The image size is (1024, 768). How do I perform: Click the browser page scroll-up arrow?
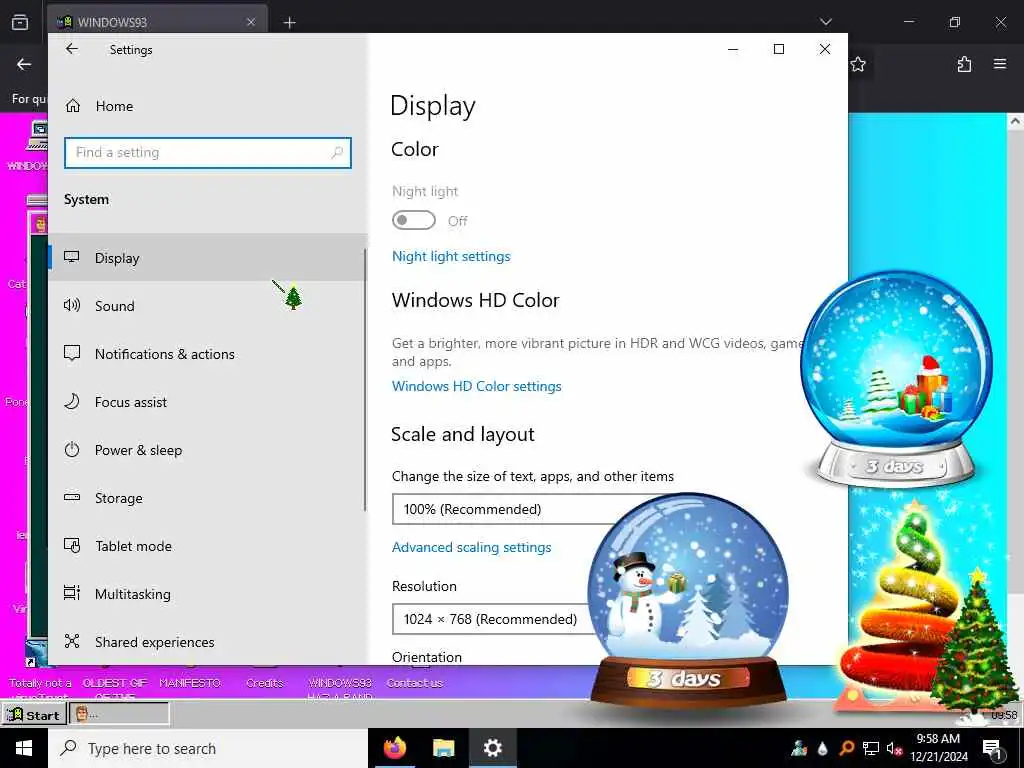[1015, 121]
